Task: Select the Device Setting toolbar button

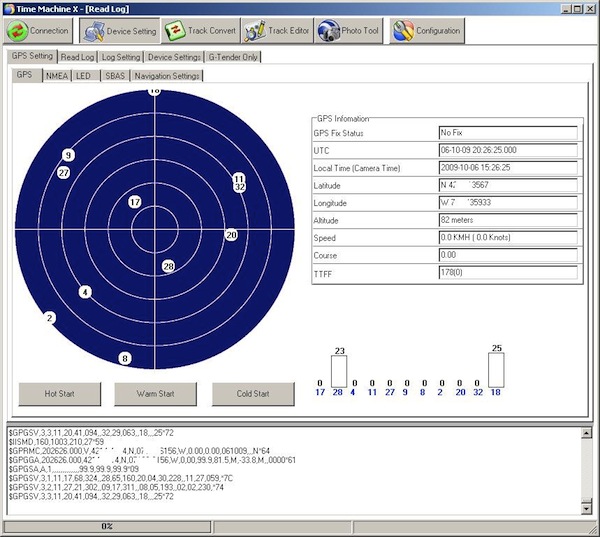Action: [x=120, y=31]
